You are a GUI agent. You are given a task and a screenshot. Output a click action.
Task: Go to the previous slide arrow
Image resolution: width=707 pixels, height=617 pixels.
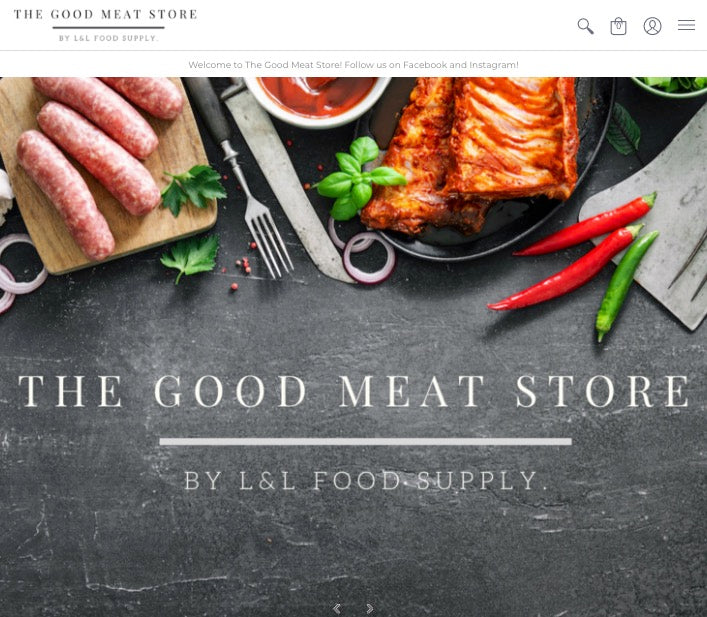pos(336,609)
